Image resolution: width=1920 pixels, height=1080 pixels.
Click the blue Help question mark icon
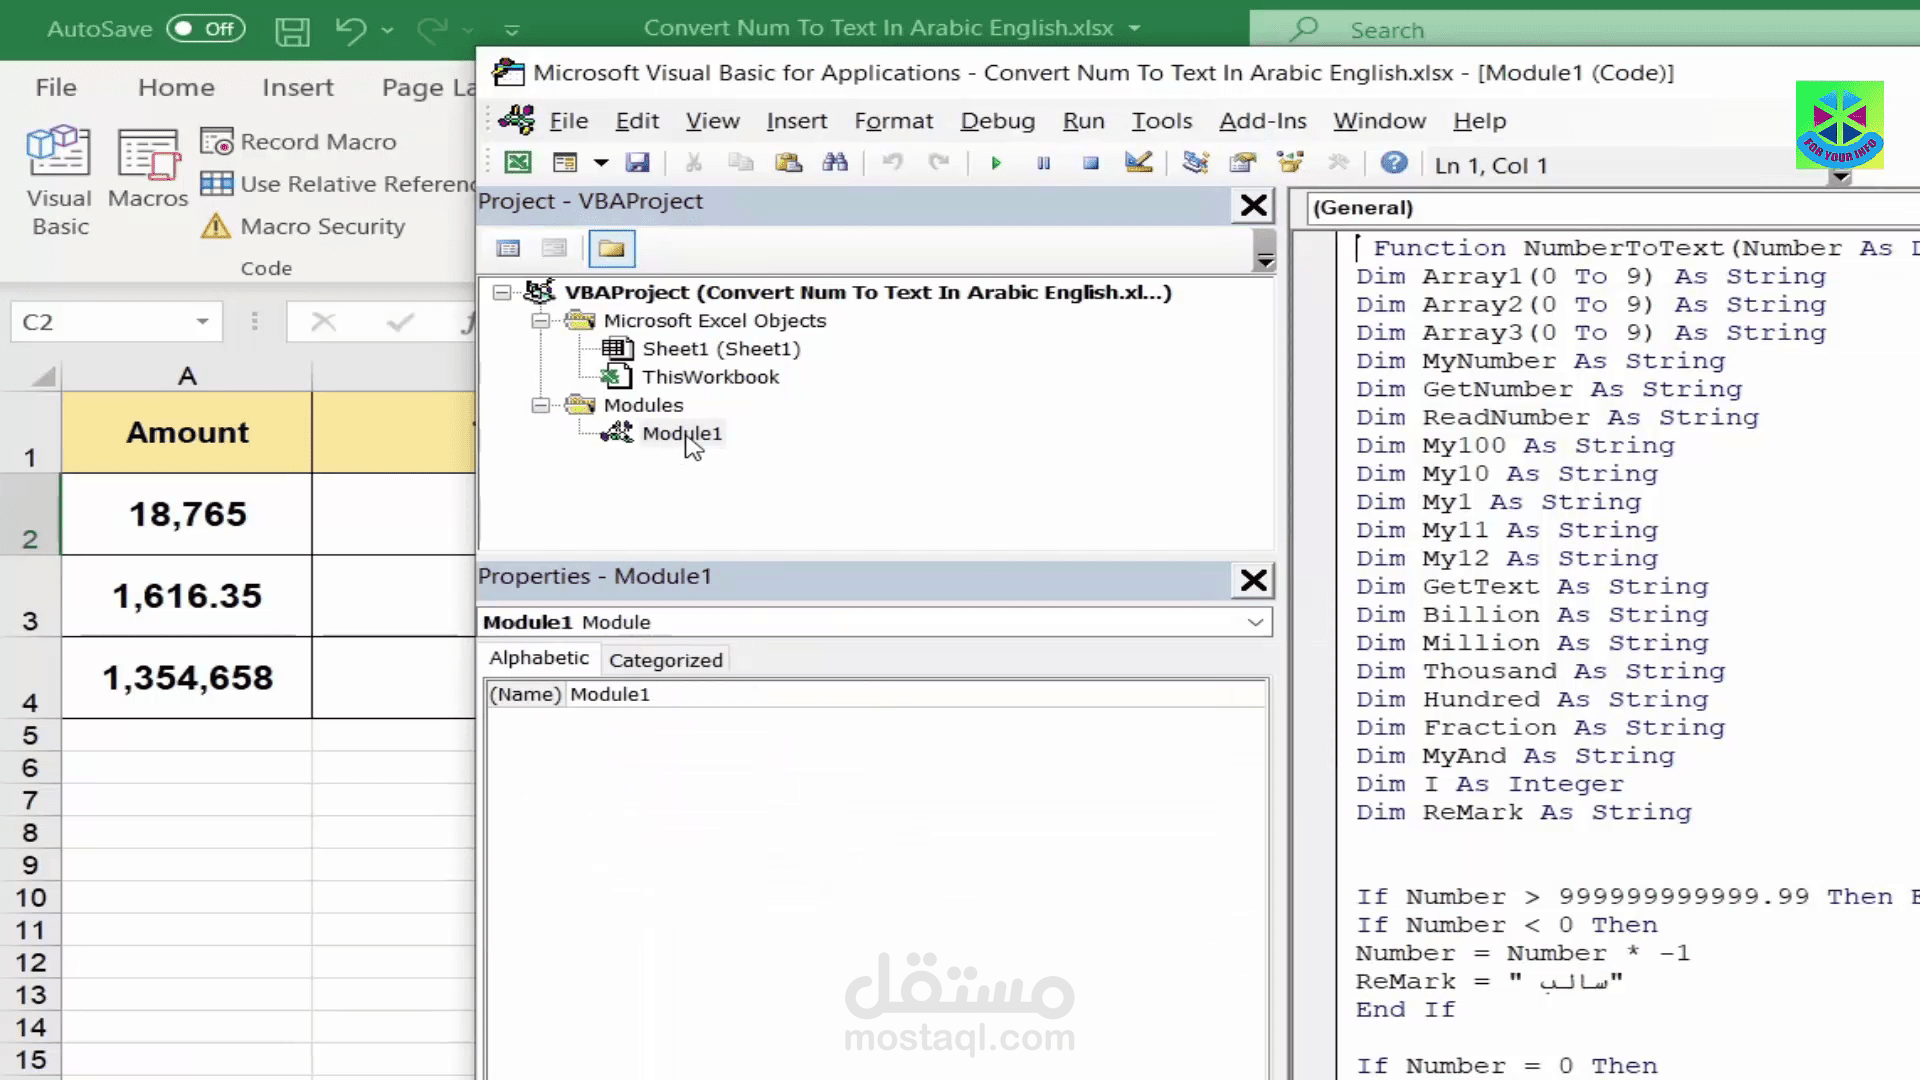(1393, 163)
